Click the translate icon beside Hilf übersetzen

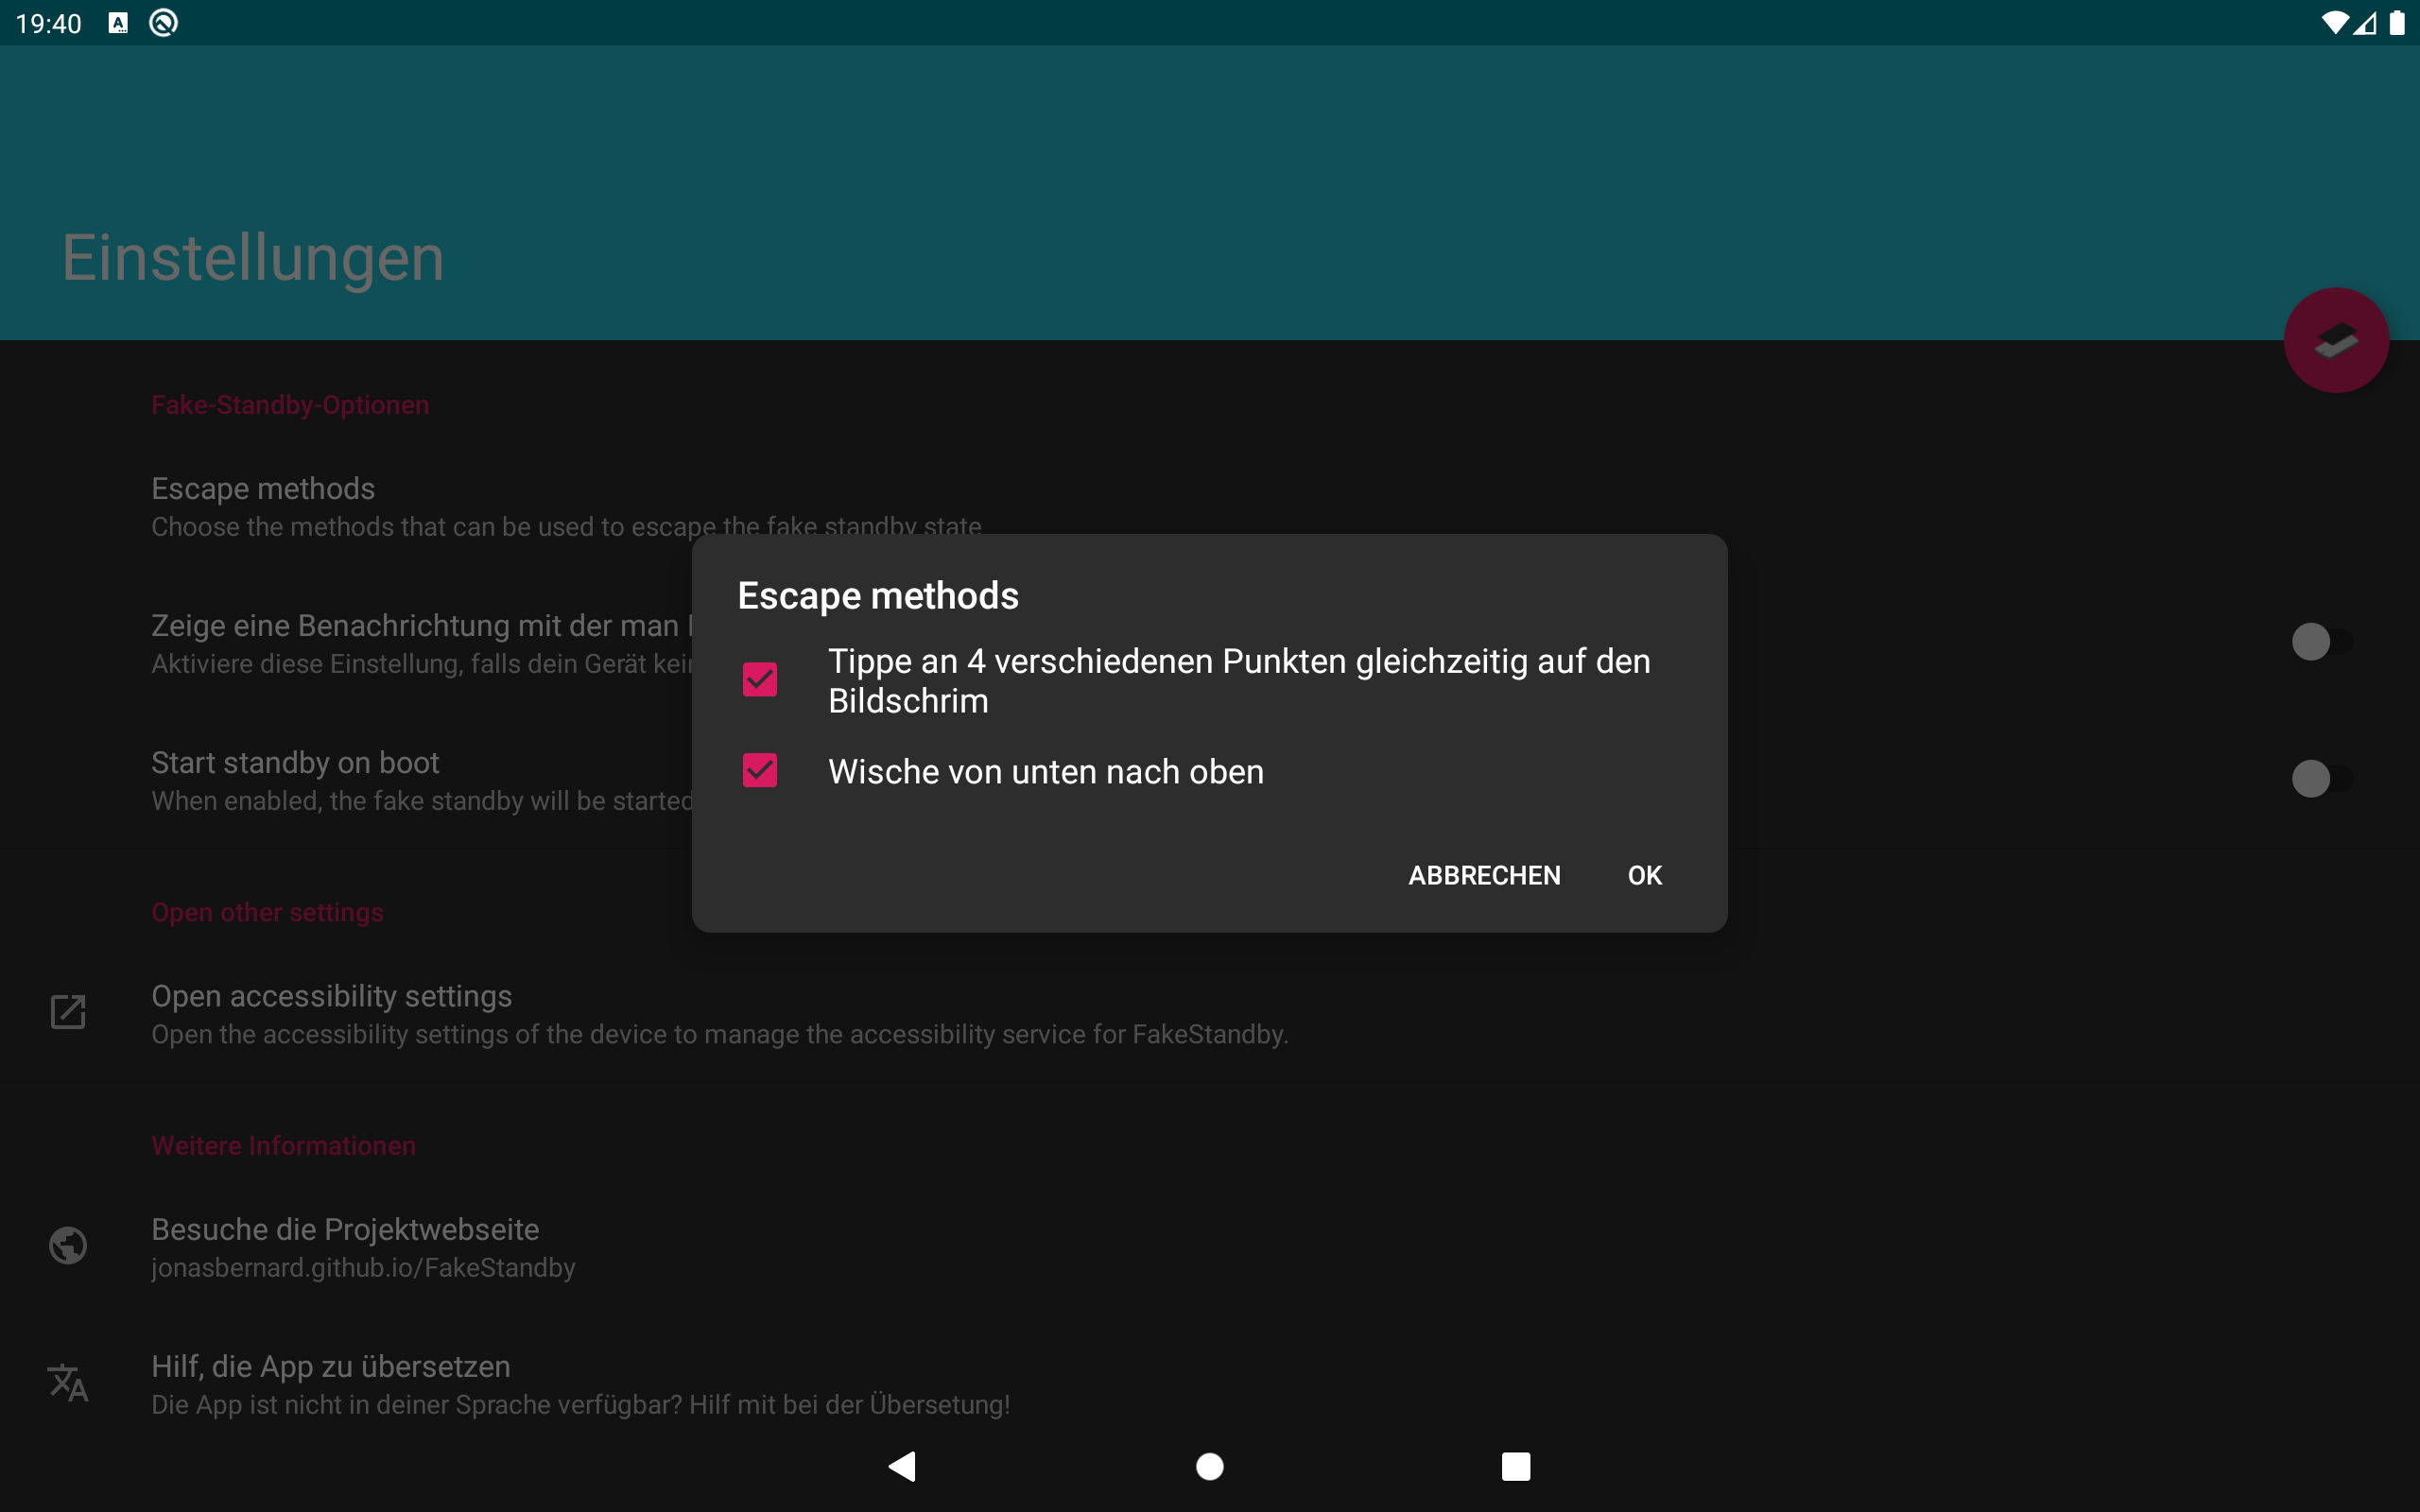(68, 1383)
